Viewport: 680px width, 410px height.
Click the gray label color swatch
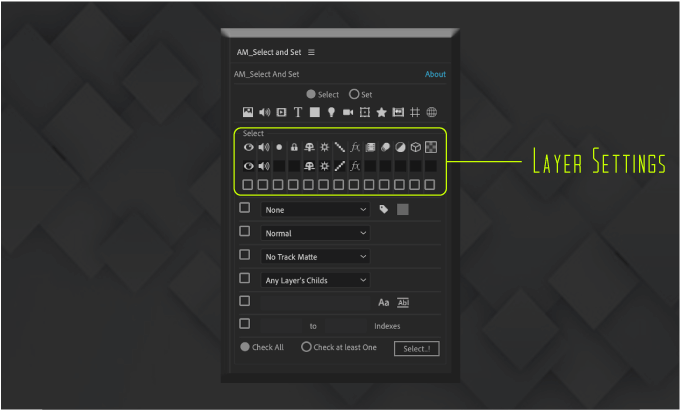402,210
